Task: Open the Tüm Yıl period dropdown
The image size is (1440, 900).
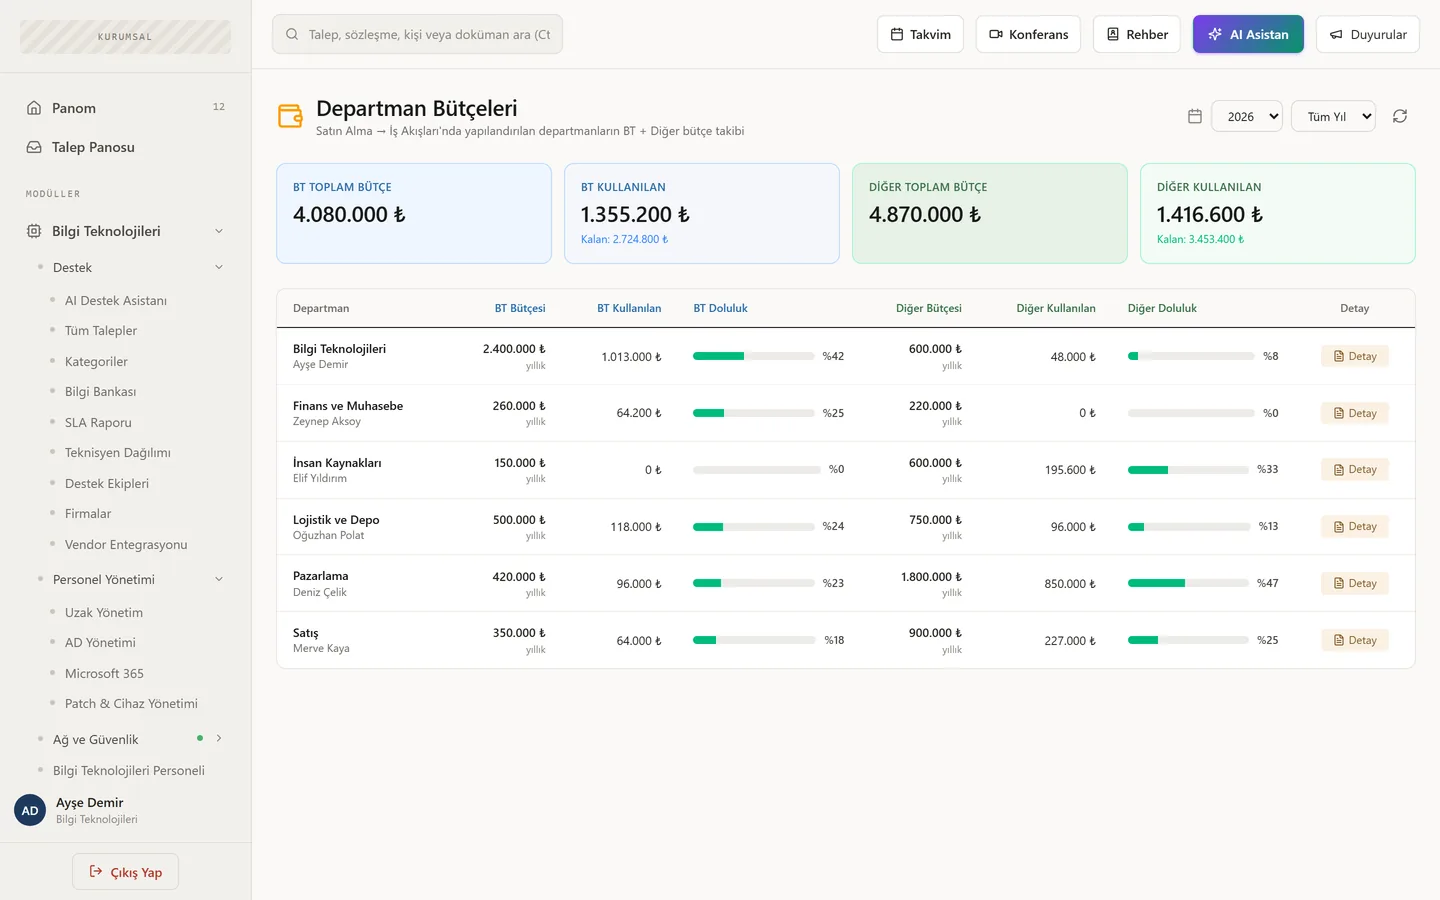Action: click(x=1333, y=116)
